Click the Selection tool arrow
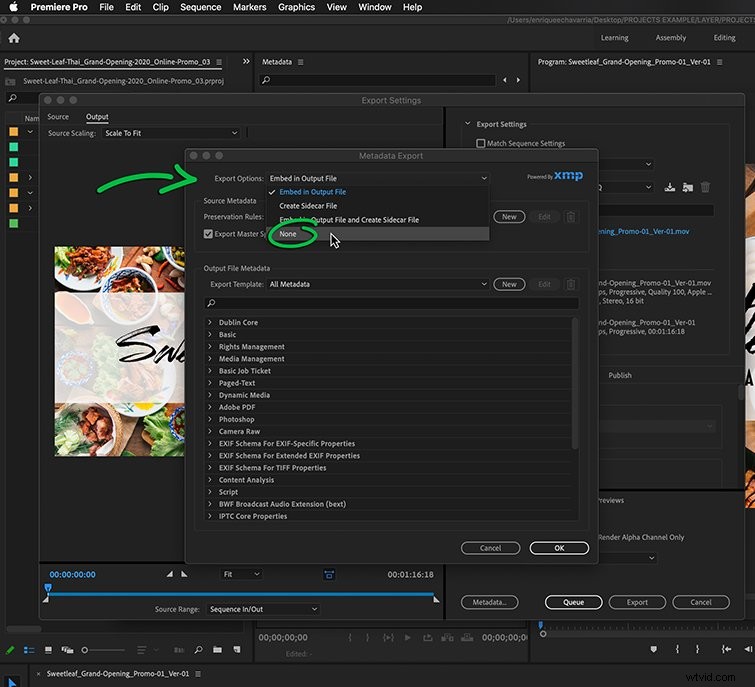The width and height of the screenshot is (755, 687). pos(12,682)
